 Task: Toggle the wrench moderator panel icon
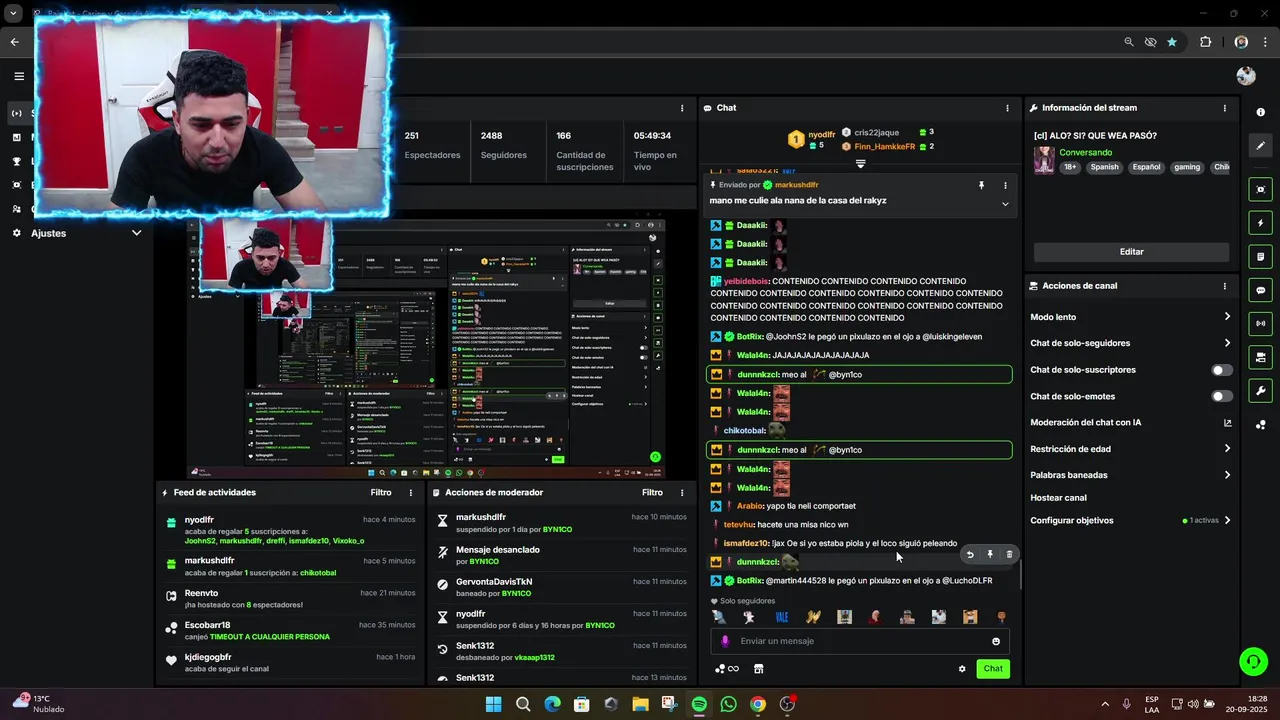click(1261, 391)
